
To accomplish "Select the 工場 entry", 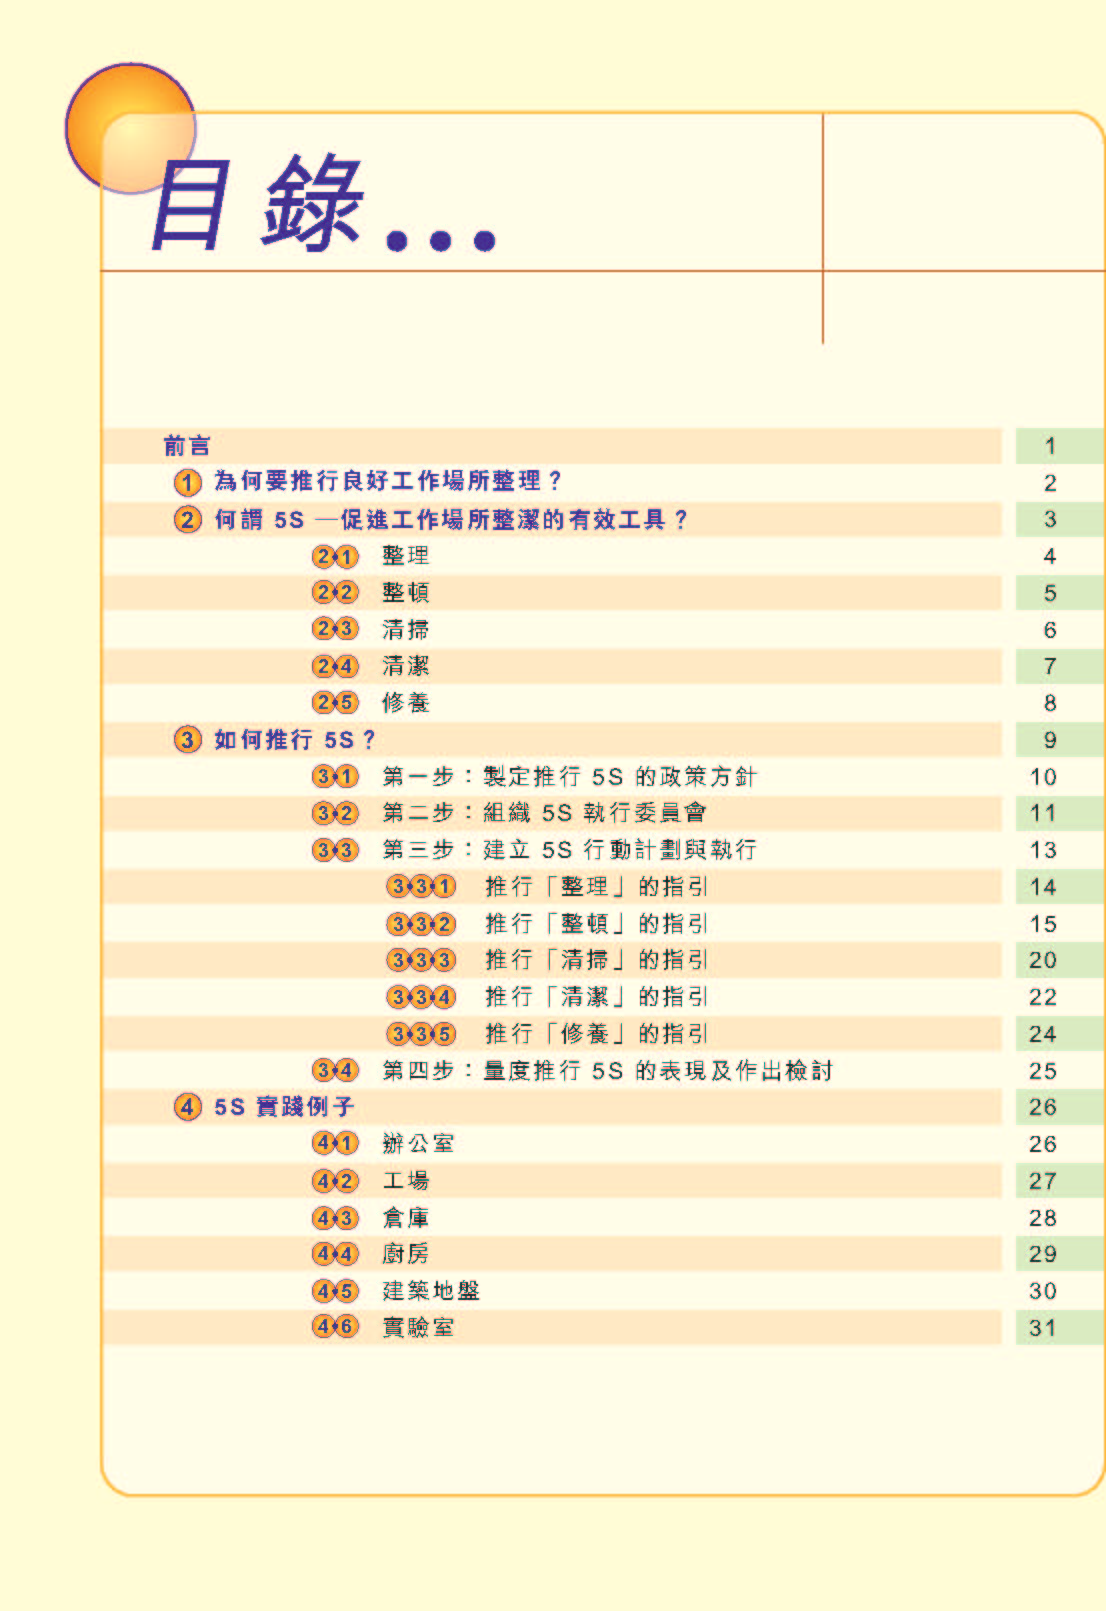I will [406, 1181].
